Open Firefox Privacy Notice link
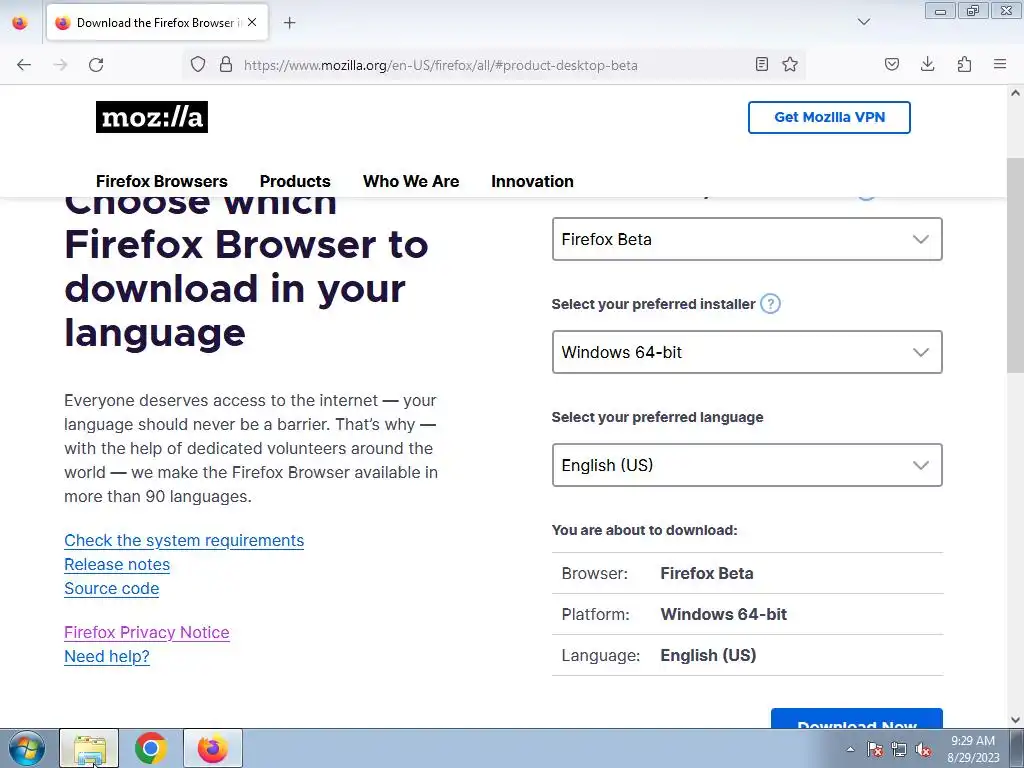The height and width of the screenshot is (768, 1024). [147, 632]
